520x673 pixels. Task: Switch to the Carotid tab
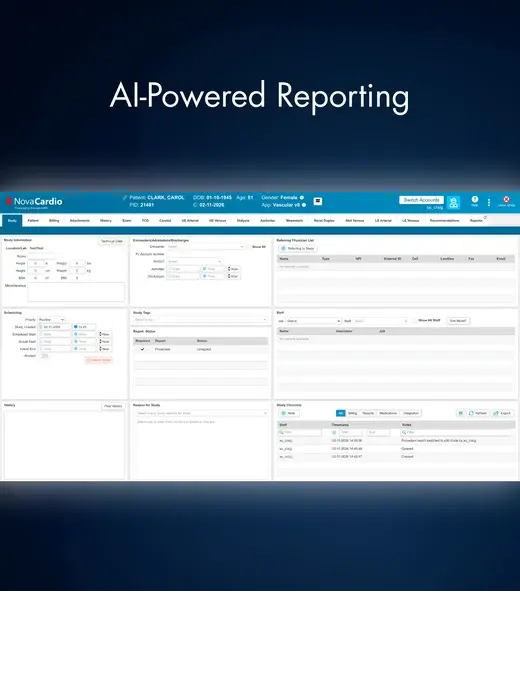165,221
